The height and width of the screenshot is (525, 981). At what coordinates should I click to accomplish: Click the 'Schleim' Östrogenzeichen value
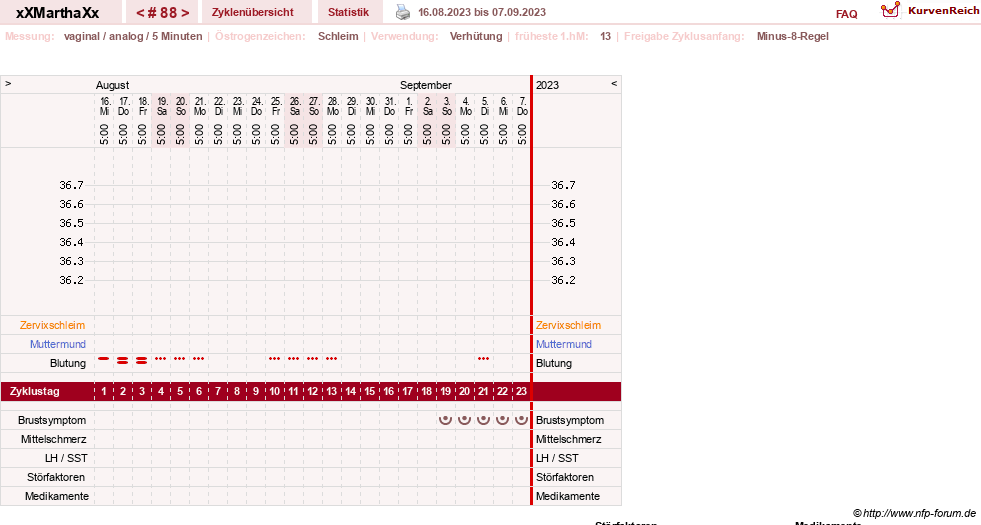(338, 36)
